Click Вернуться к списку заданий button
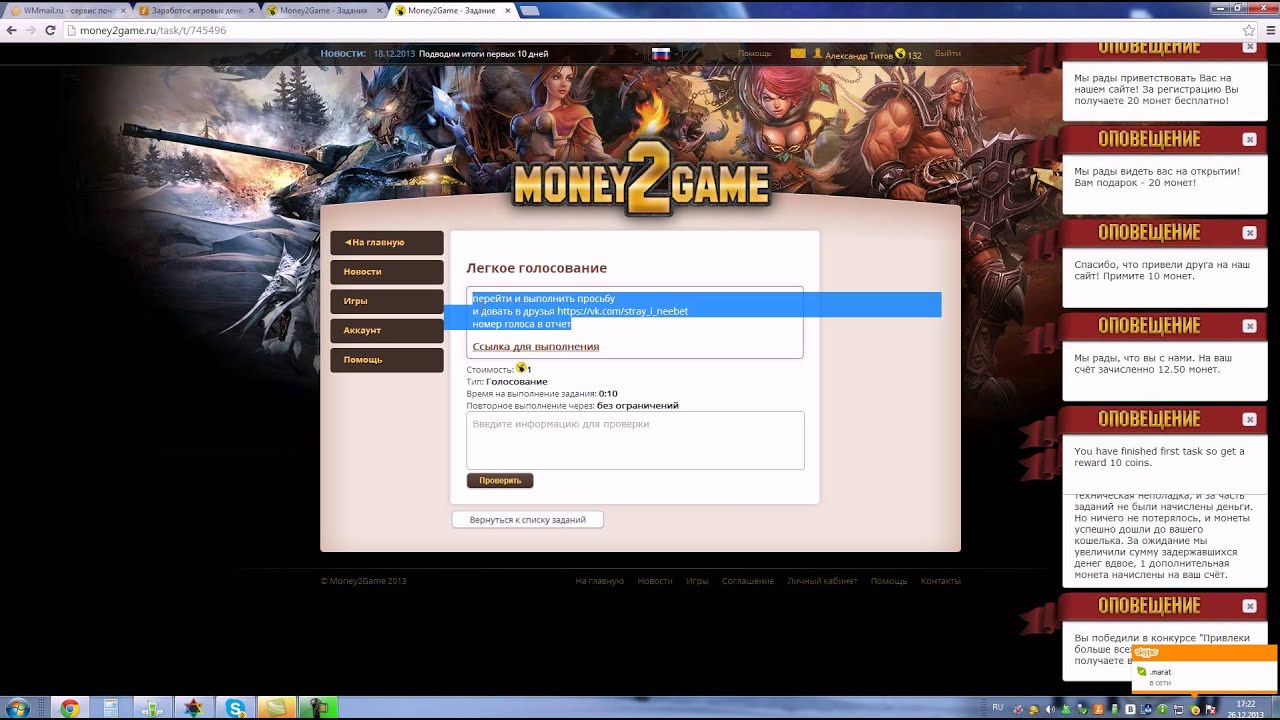Screen dimensions: 1280x720 tap(528, 520)
